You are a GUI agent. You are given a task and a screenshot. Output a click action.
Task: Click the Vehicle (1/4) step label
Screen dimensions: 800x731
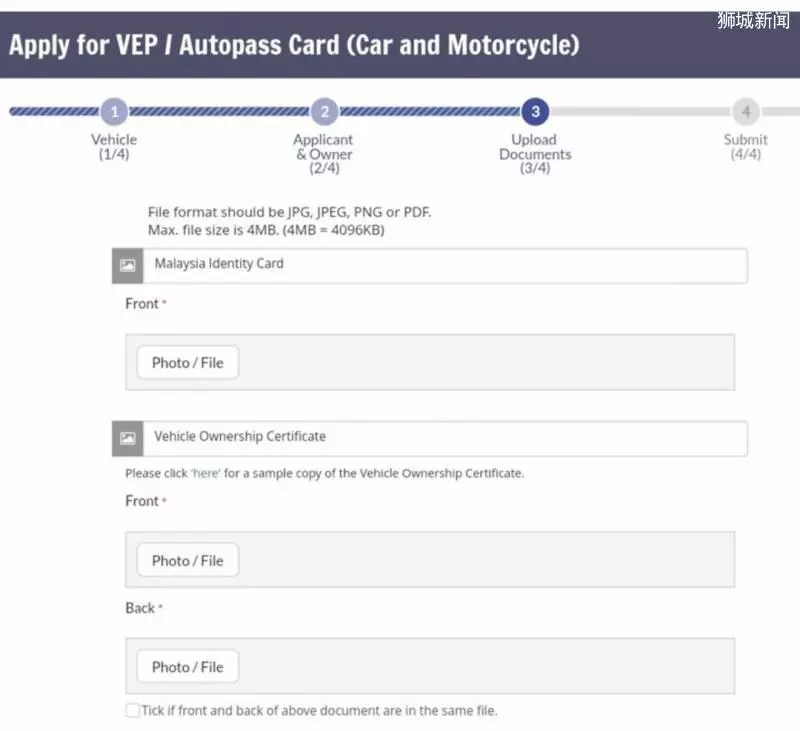click(x=114, y=147)
